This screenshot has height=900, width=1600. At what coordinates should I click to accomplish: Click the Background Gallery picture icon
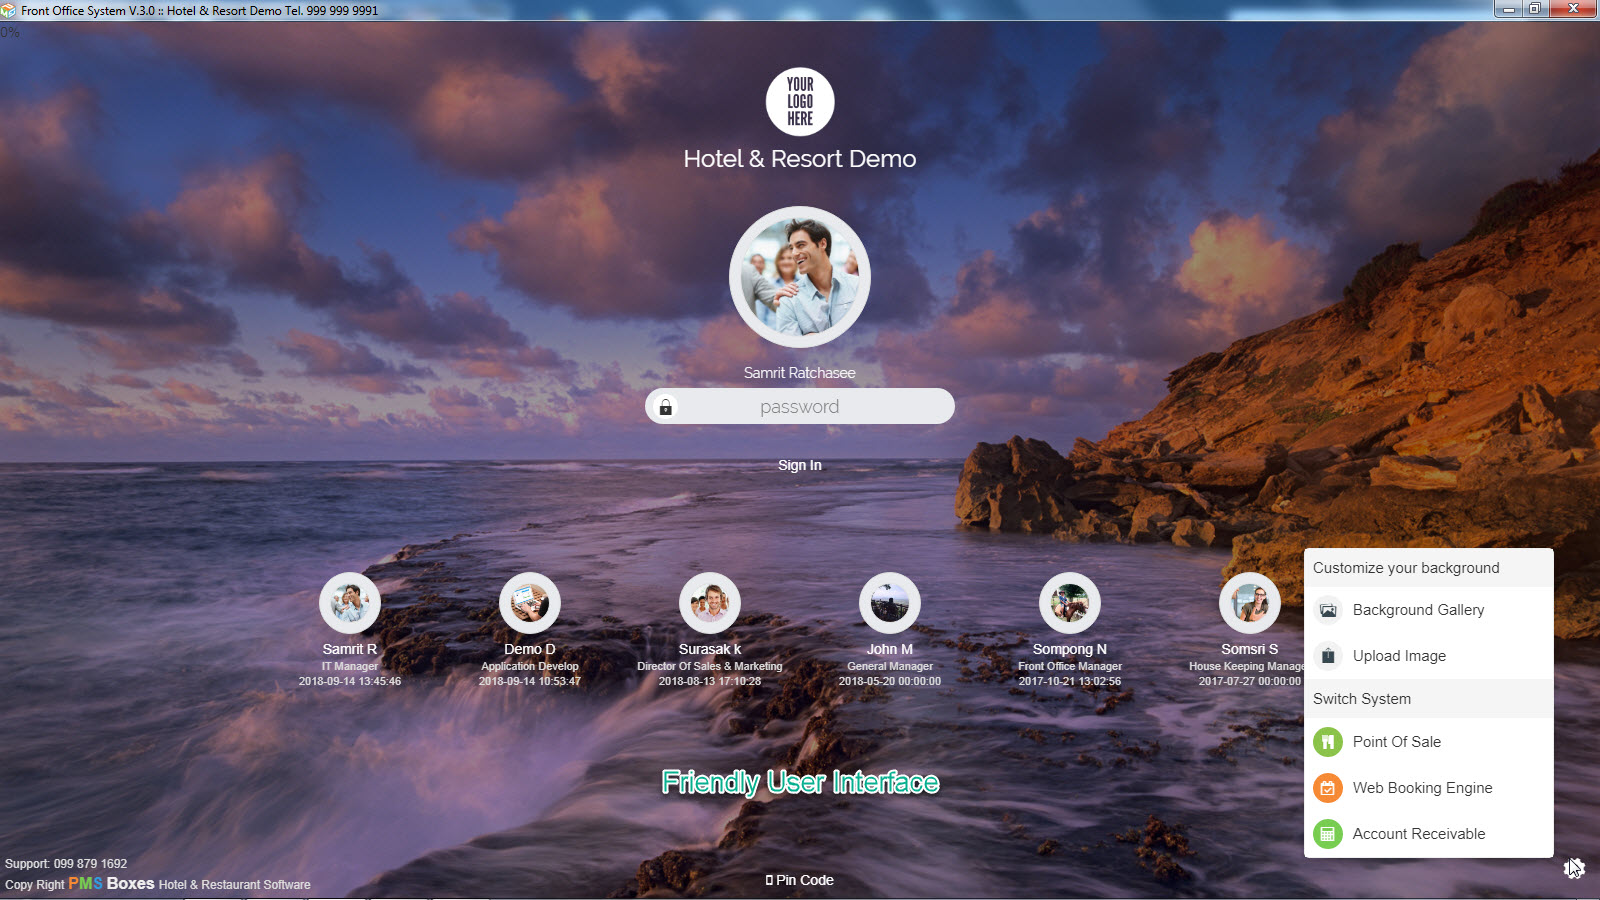1327,610
